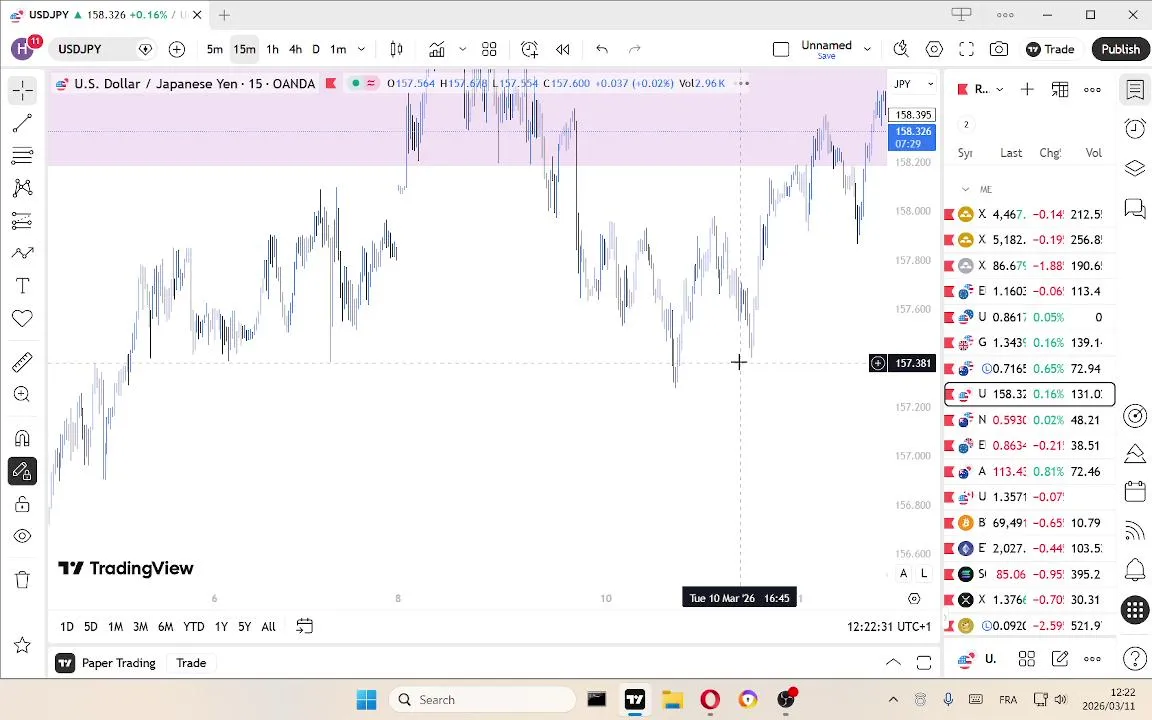
Task: Open the indicator templates grid icon
Action: click(x=489, y=49)
